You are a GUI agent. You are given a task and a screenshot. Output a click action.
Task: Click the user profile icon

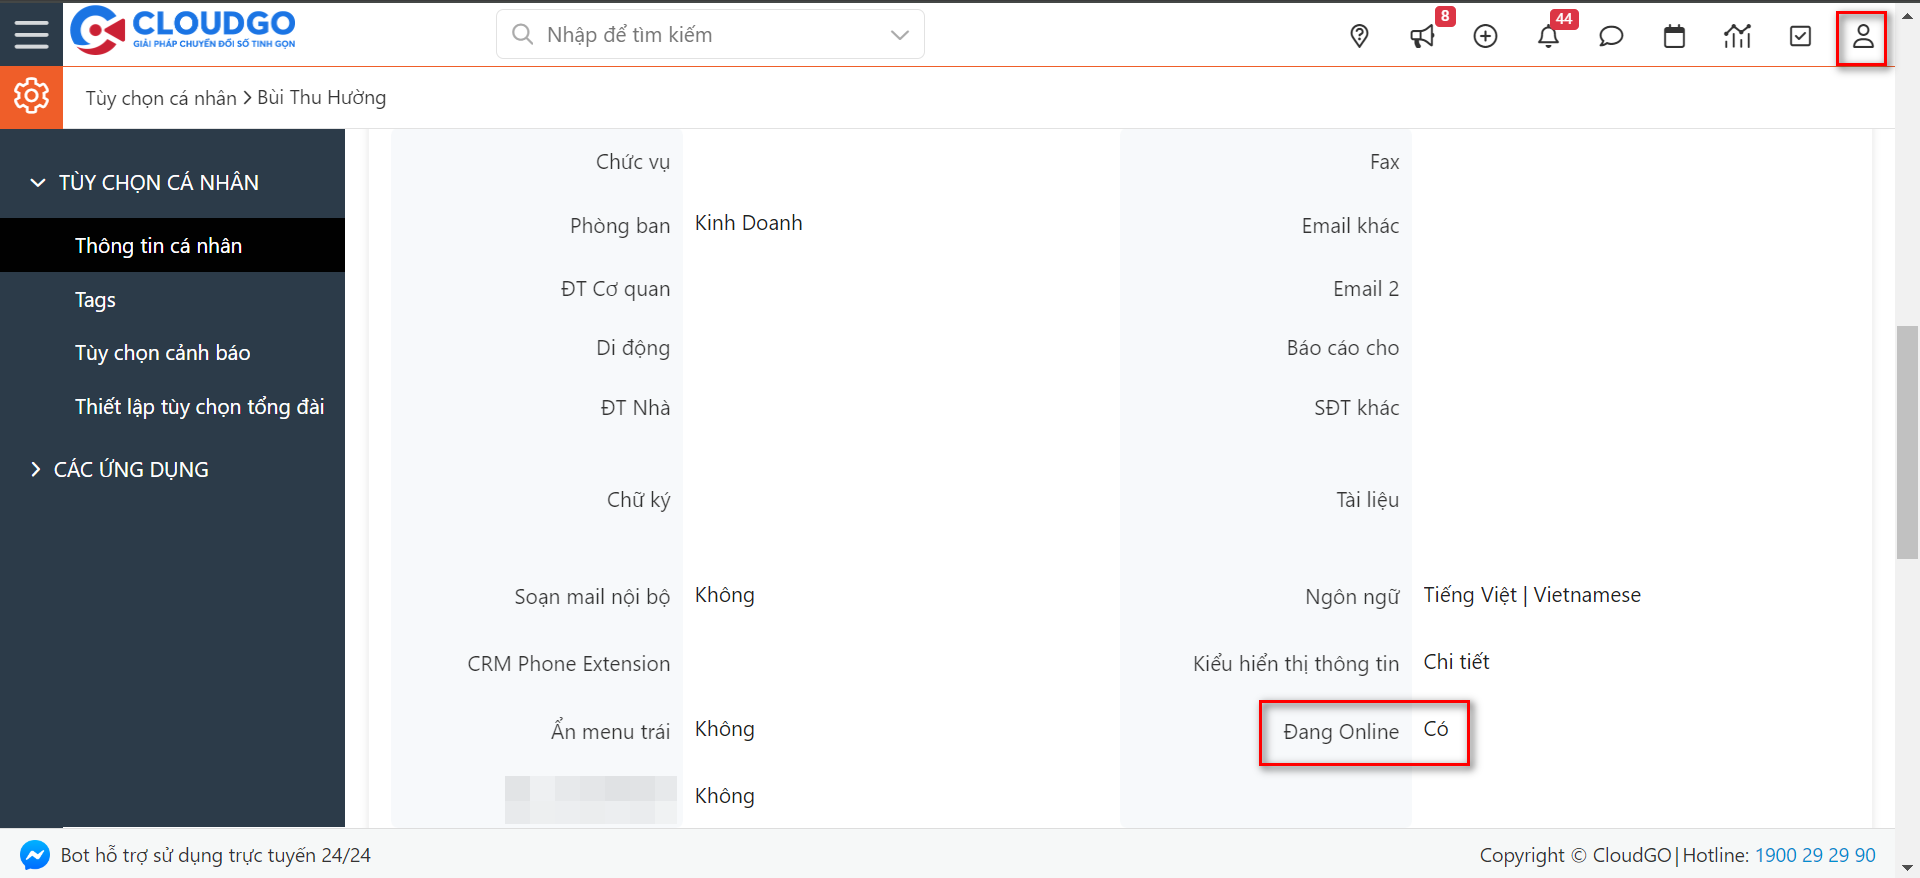coord(1862,37)
